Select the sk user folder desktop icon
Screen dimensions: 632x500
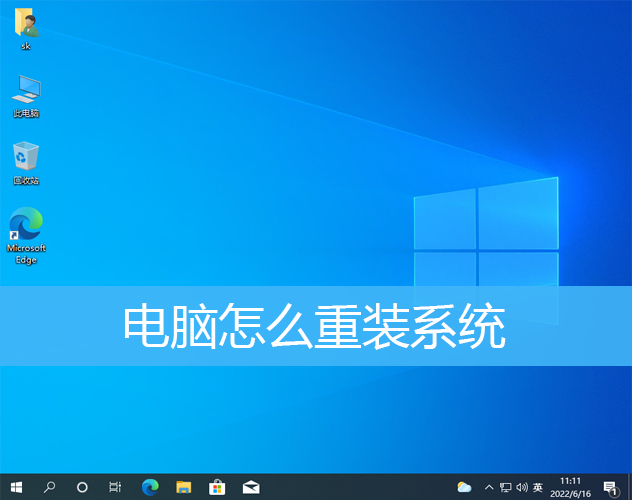pyautogui.click(x=25, y=28)
